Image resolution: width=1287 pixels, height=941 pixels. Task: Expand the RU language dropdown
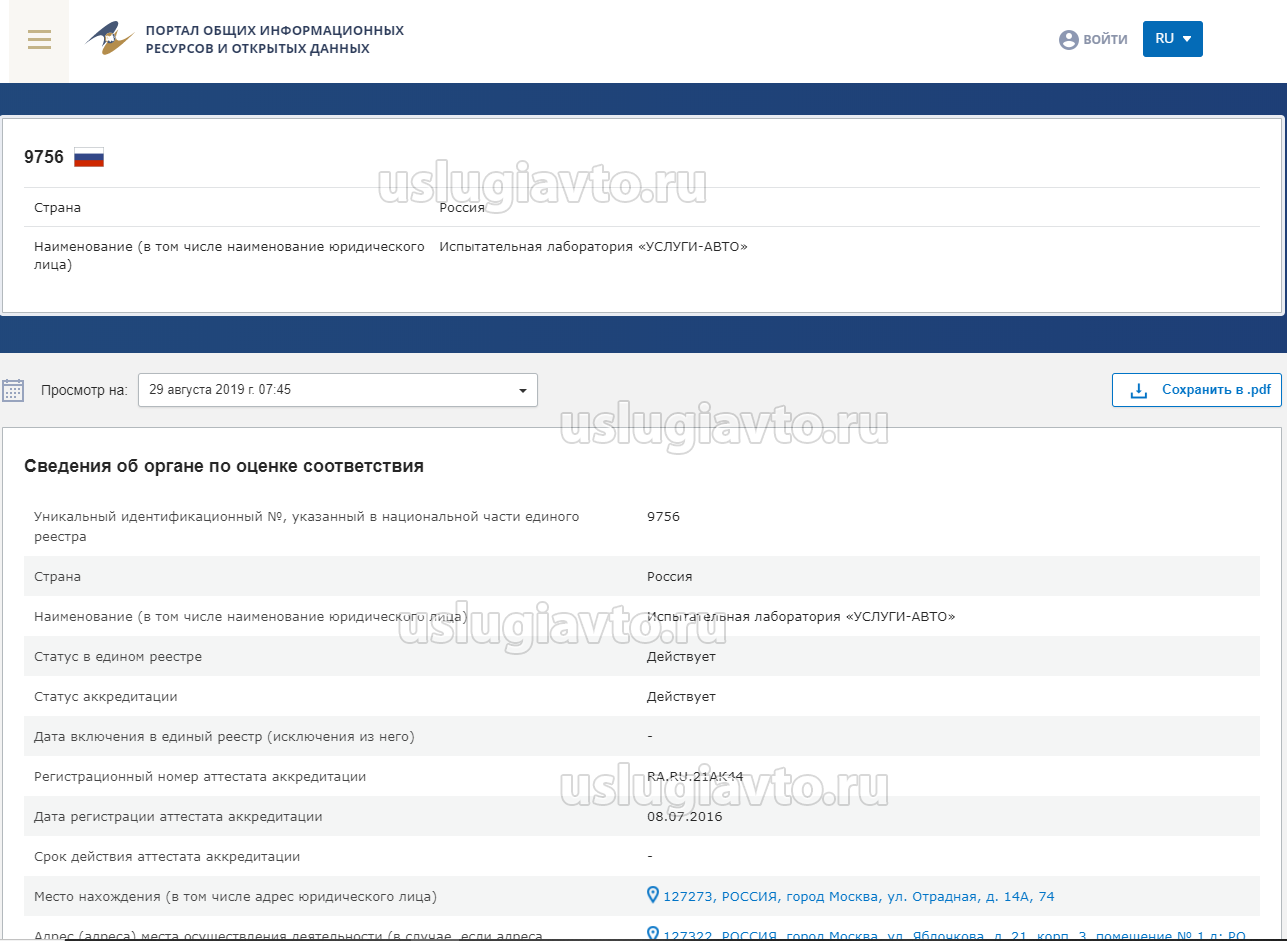pos(1172,39)
